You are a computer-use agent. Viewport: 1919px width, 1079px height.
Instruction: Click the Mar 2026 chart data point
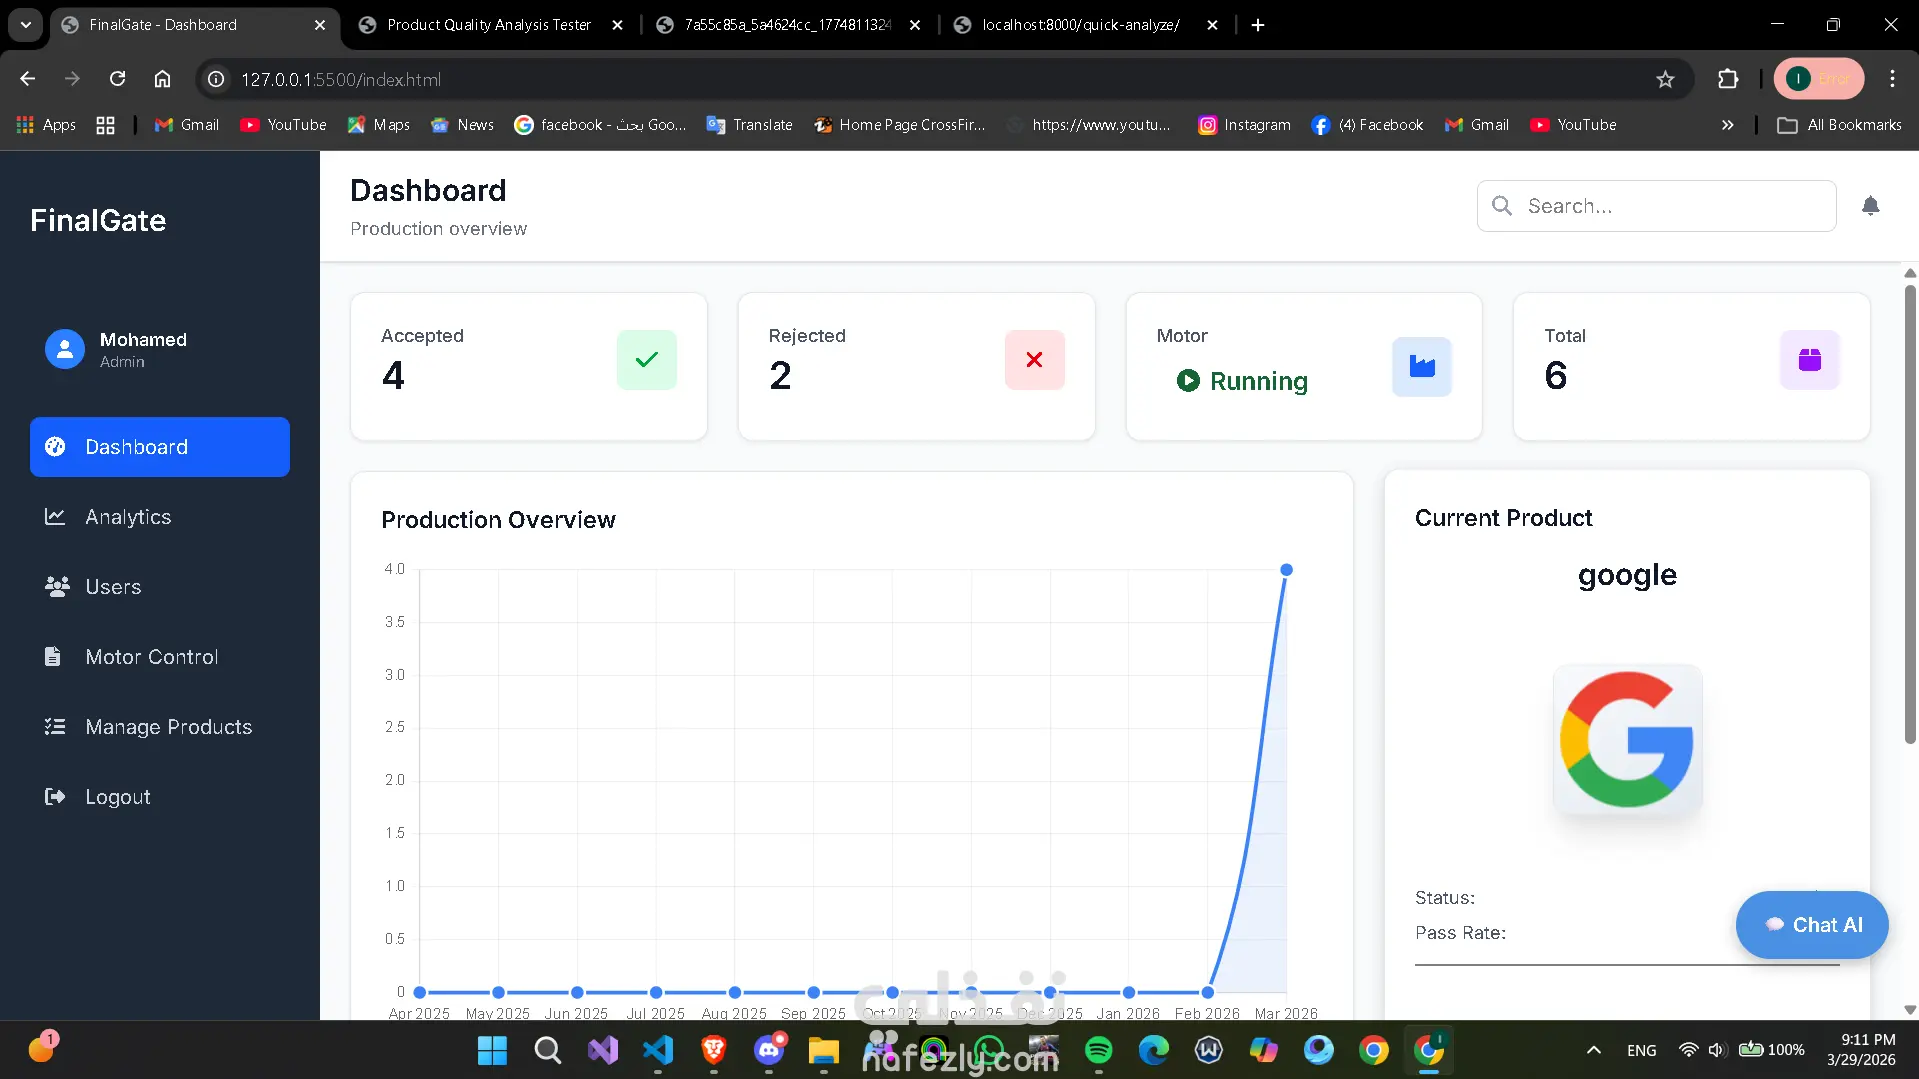(1286, 570)
